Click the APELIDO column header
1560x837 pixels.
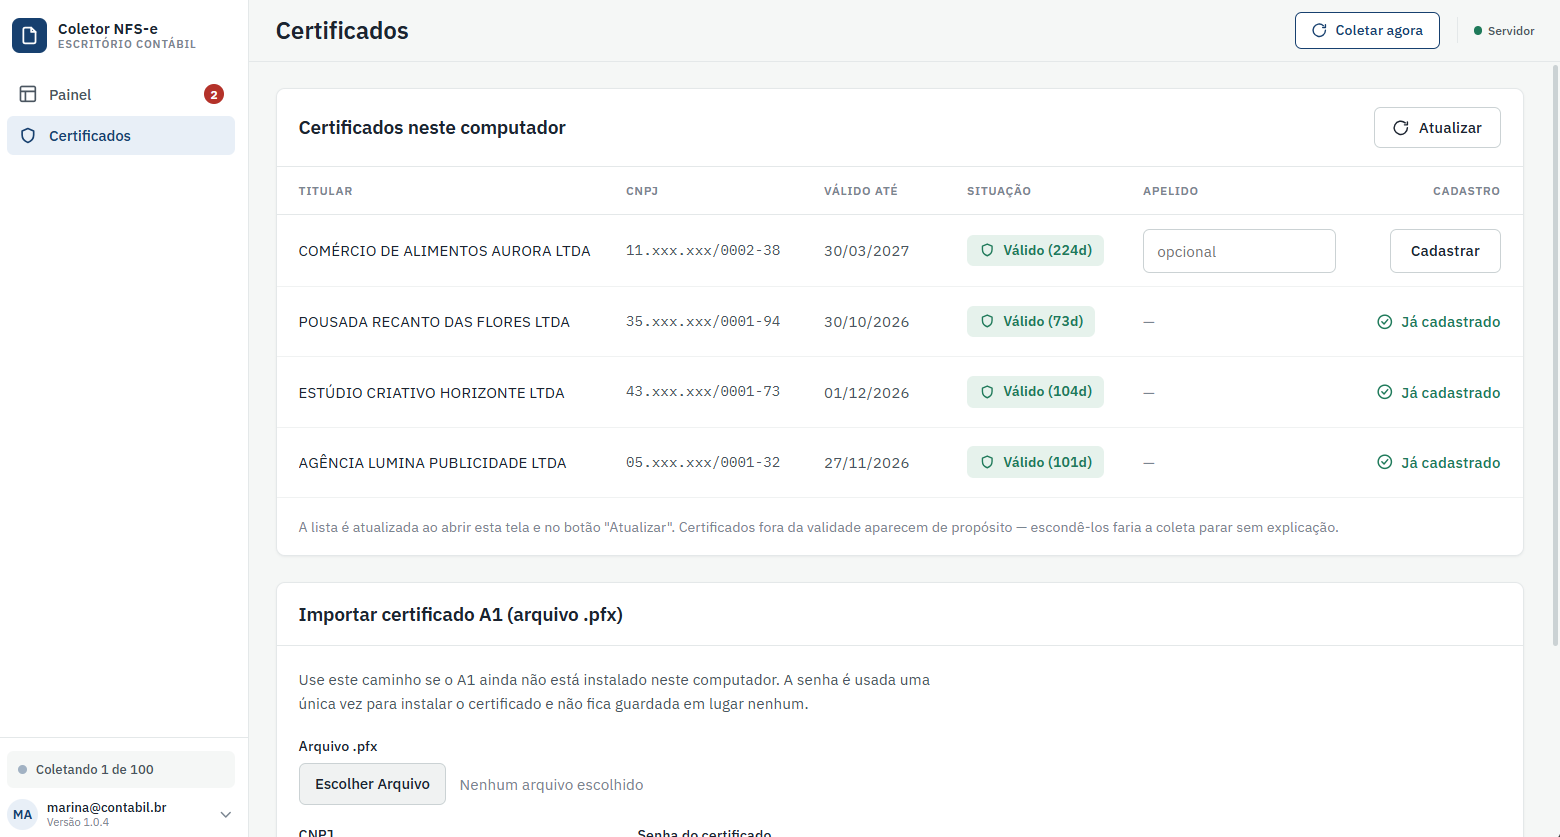[x=1170, y=191]
